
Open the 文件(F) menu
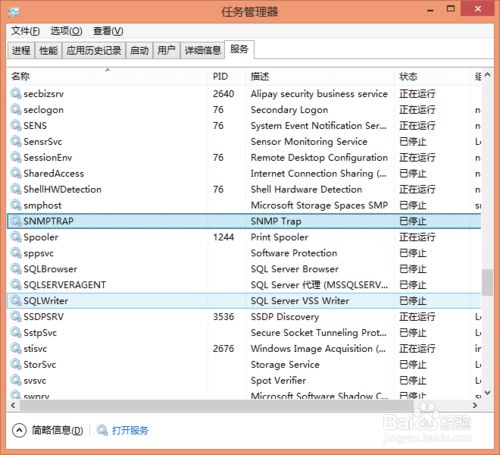(25, 31)
